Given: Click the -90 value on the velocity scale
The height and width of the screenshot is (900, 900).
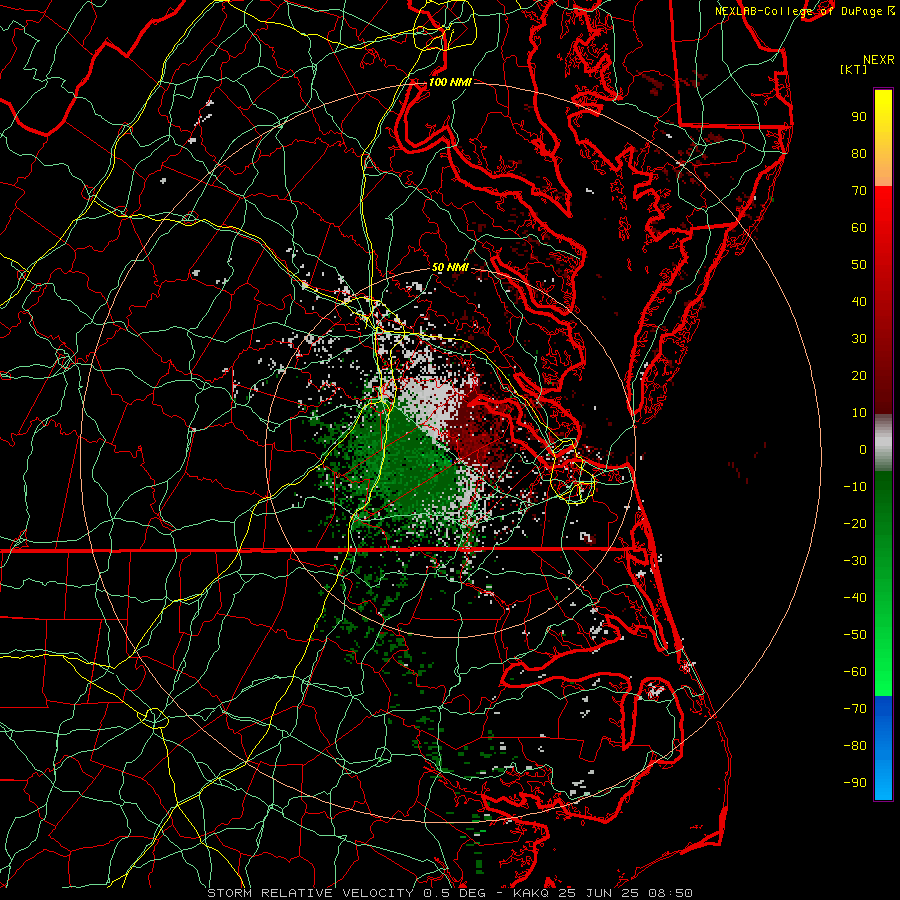Looking at the screenshot, I should tap(855, 783).
